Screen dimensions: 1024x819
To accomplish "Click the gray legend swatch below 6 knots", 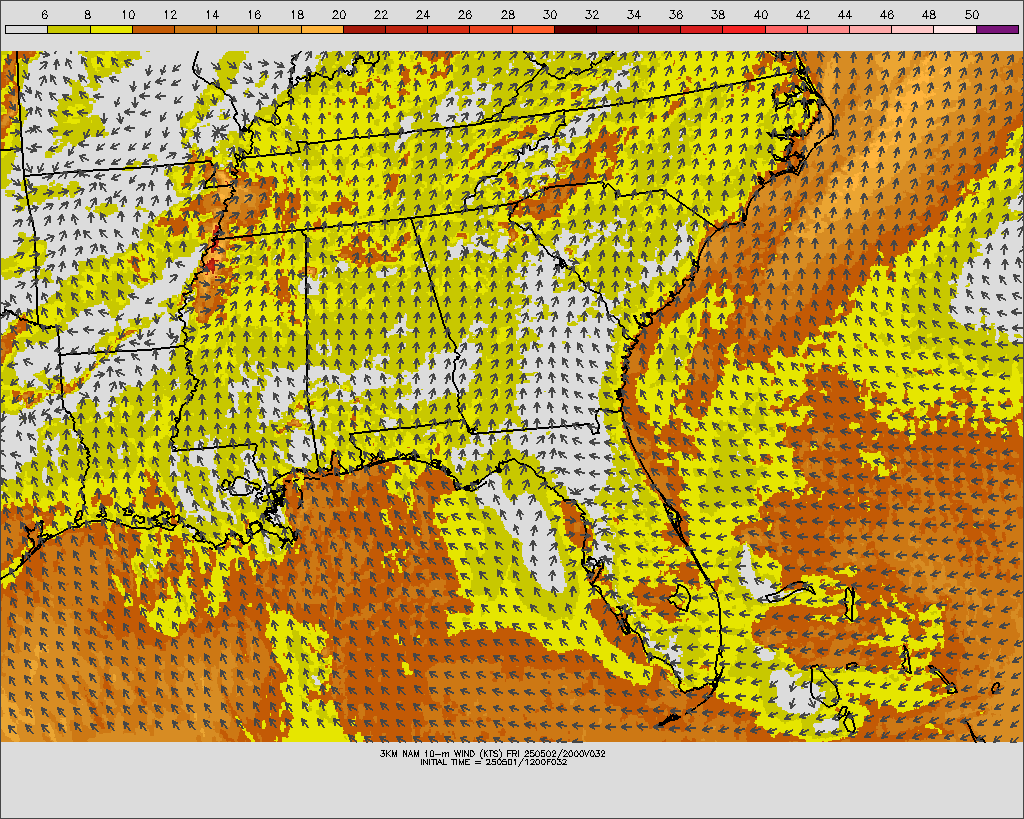I will click(x=27, y=29).
